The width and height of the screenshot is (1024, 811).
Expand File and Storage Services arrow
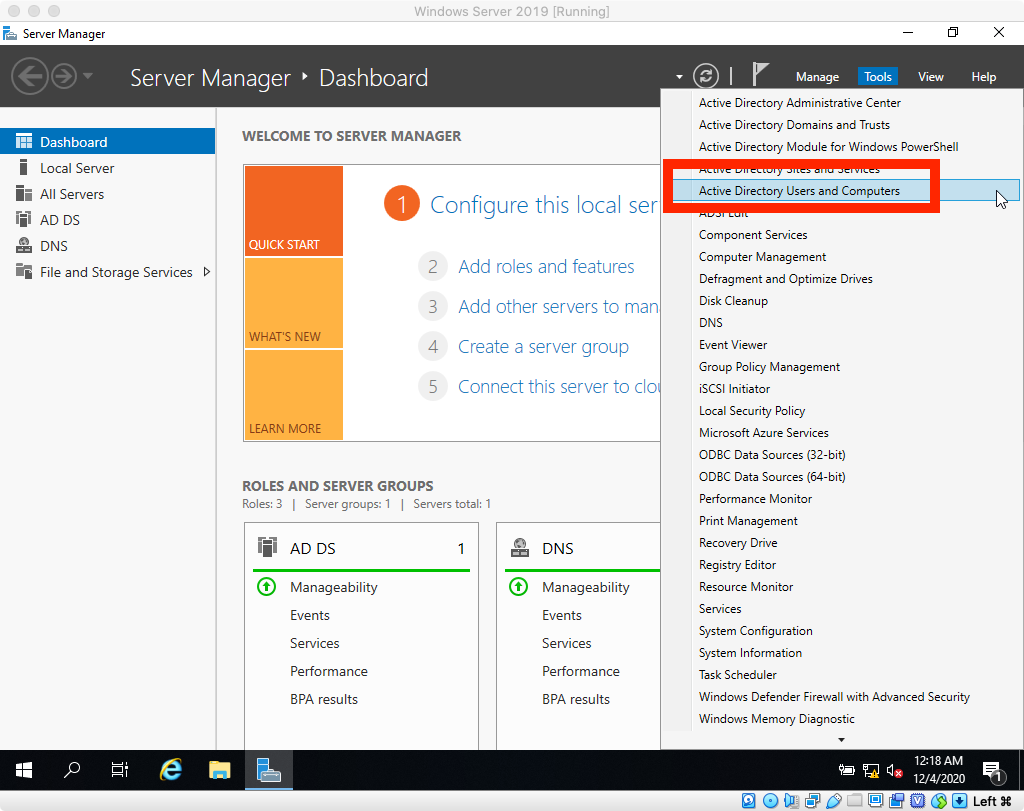207,272
